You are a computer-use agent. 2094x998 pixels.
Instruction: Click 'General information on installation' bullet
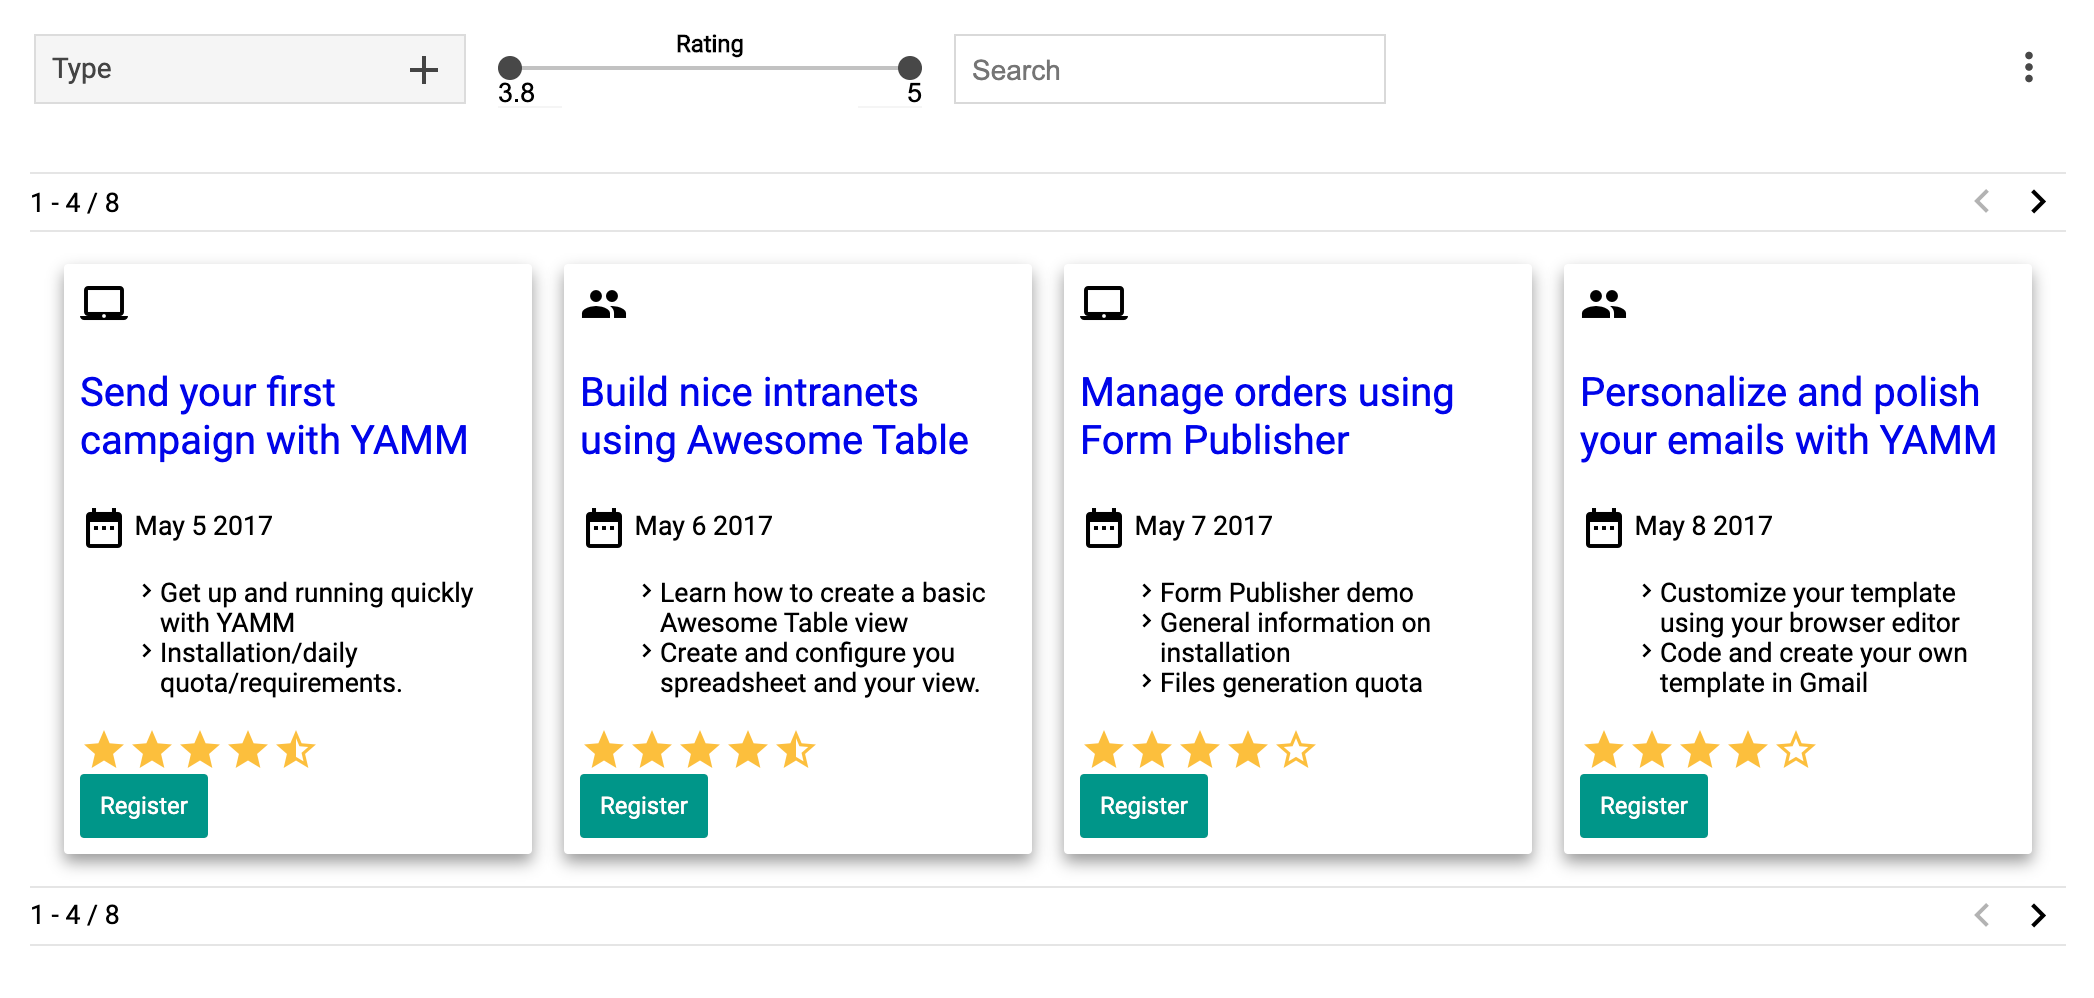pos(1295,638)
